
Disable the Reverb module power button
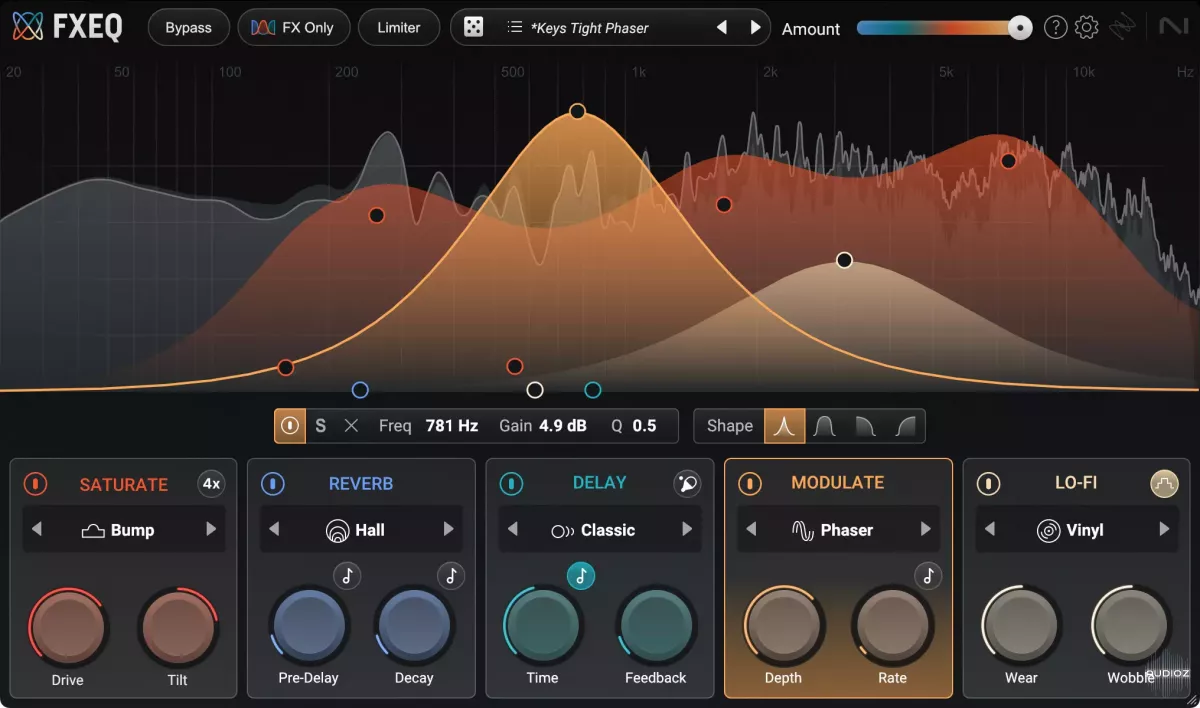pyautogui.click(x=273, y=484)
